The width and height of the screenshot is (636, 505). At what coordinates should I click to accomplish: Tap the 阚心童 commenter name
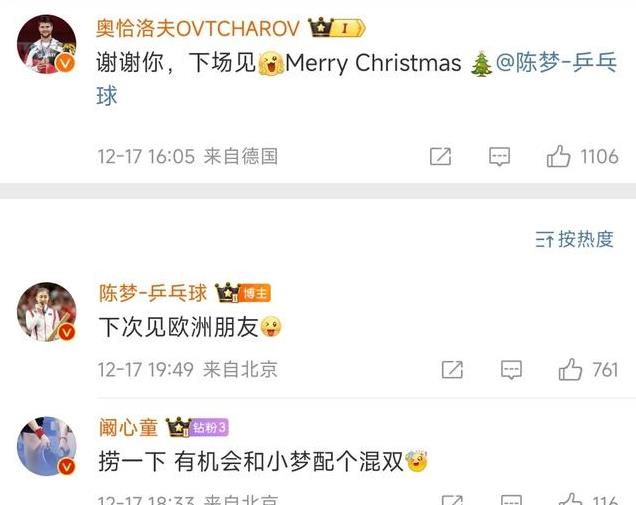pos(128,428)
